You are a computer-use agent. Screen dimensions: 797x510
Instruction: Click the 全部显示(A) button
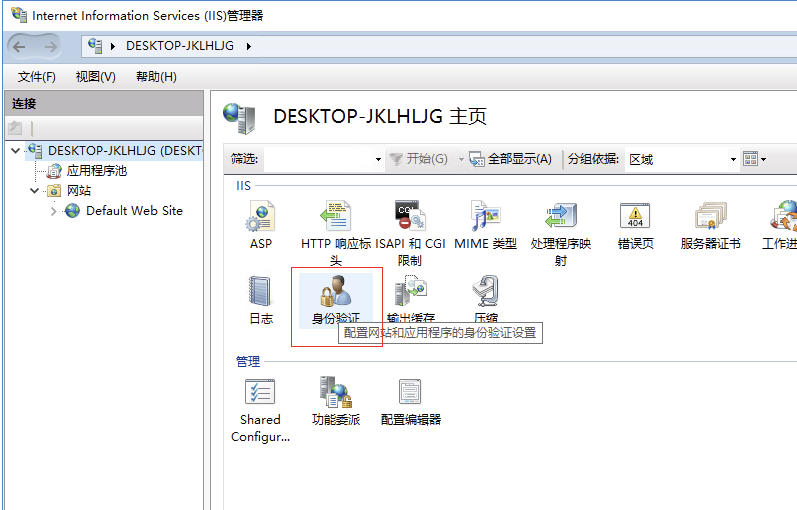(x=510, y=159)
